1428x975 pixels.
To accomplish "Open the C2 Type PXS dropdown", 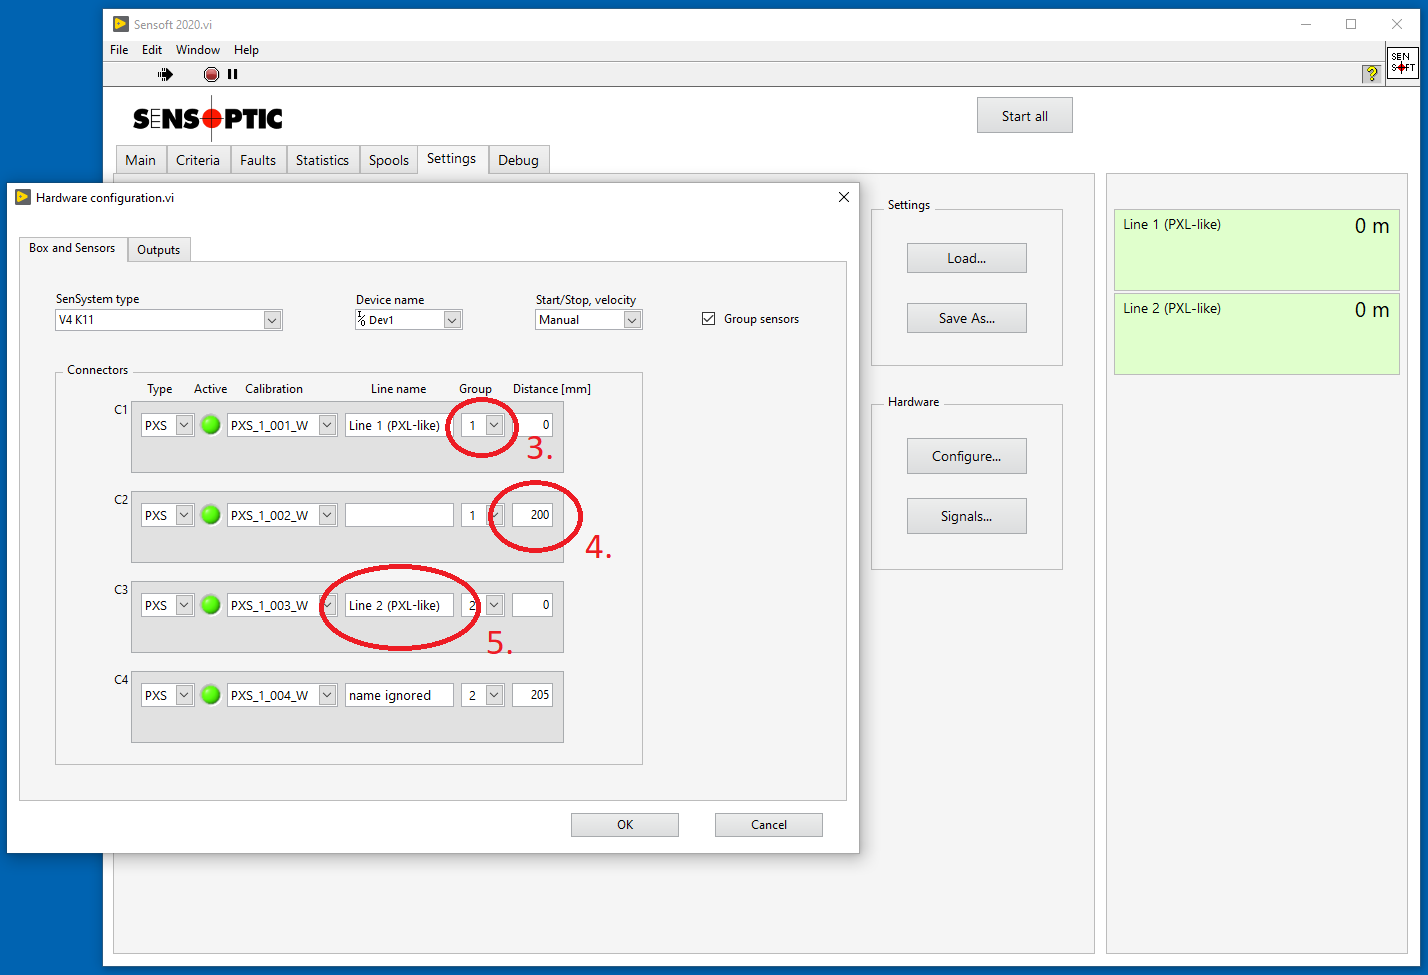I will [184, 515].
